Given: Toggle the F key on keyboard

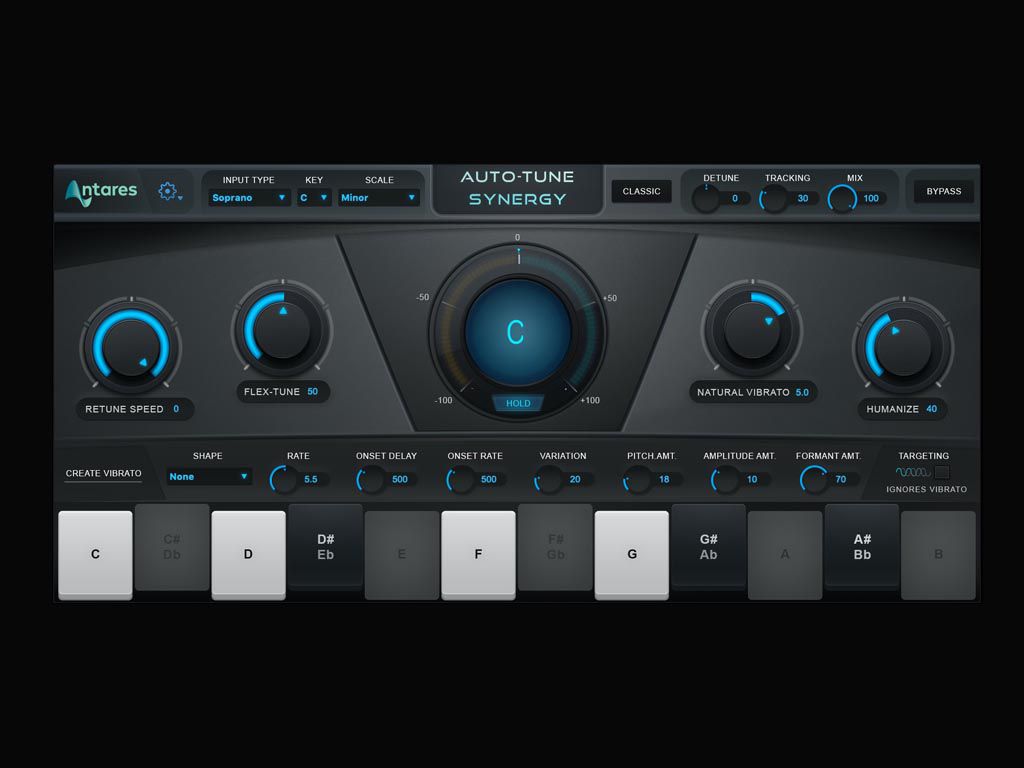Looking at the screenshot, I should (478, 554).
